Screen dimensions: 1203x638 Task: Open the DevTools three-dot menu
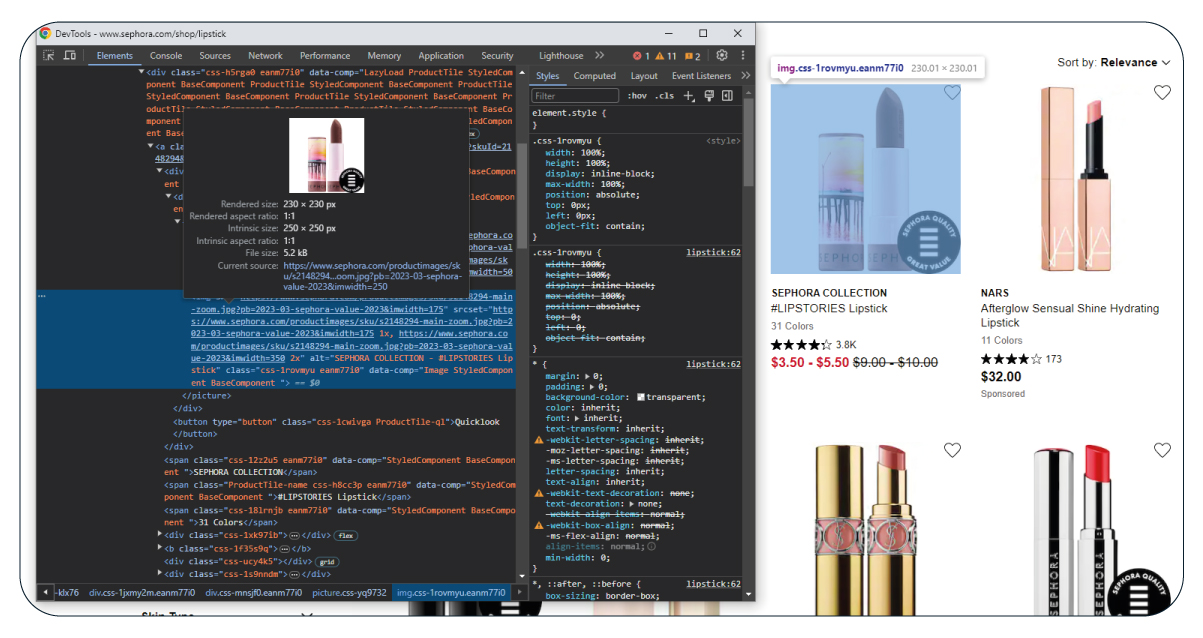(x=744, y=56)
